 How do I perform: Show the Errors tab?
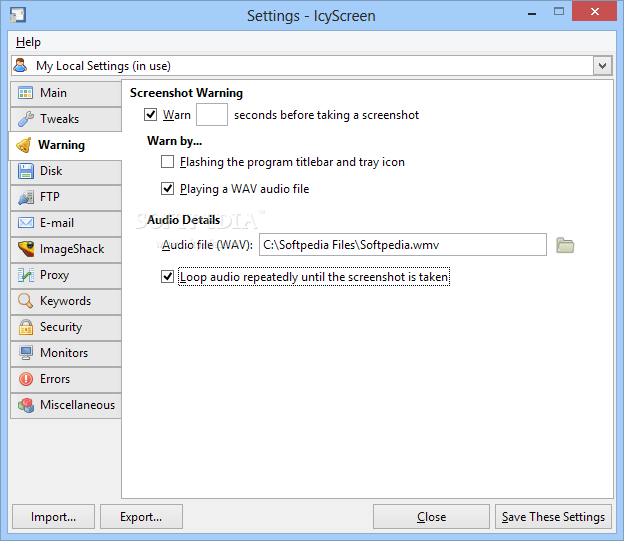[66, 379]
